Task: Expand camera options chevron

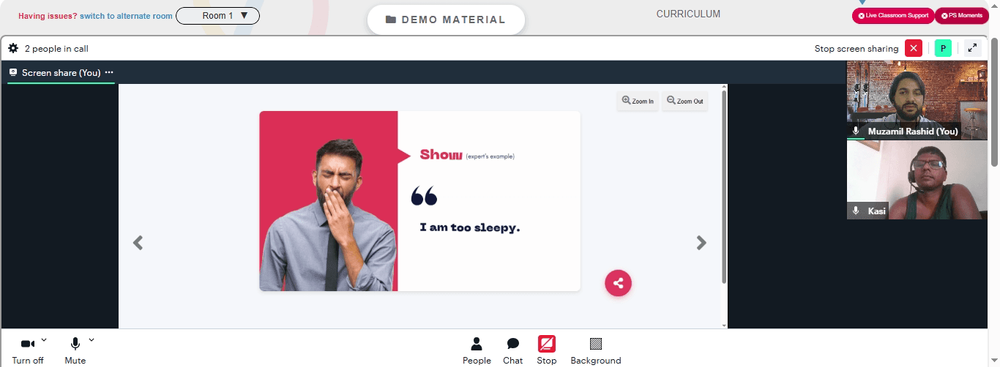Action: point(43,340)
